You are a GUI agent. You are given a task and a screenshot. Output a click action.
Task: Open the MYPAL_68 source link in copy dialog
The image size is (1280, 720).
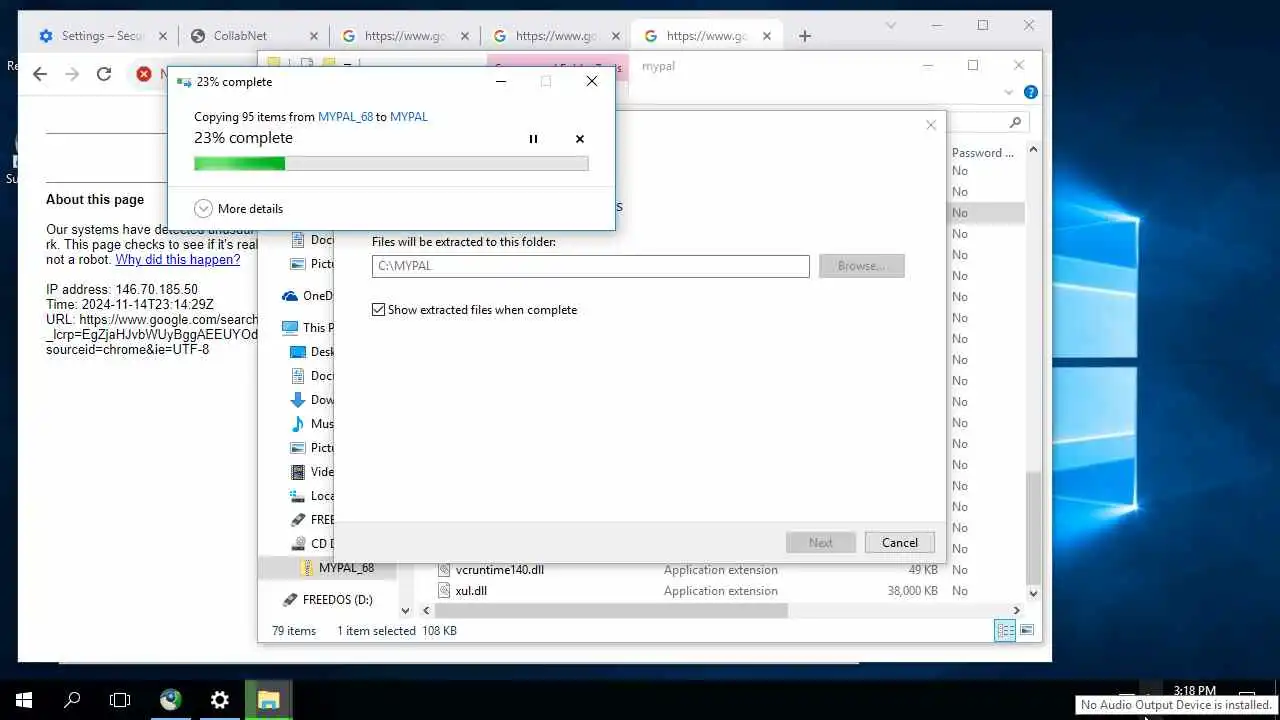pyautogui.click(x=345, y=117)
